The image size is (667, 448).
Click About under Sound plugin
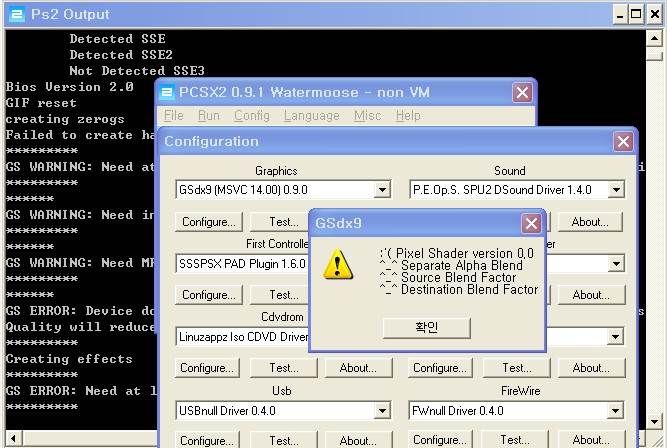(x=590, y=222)
